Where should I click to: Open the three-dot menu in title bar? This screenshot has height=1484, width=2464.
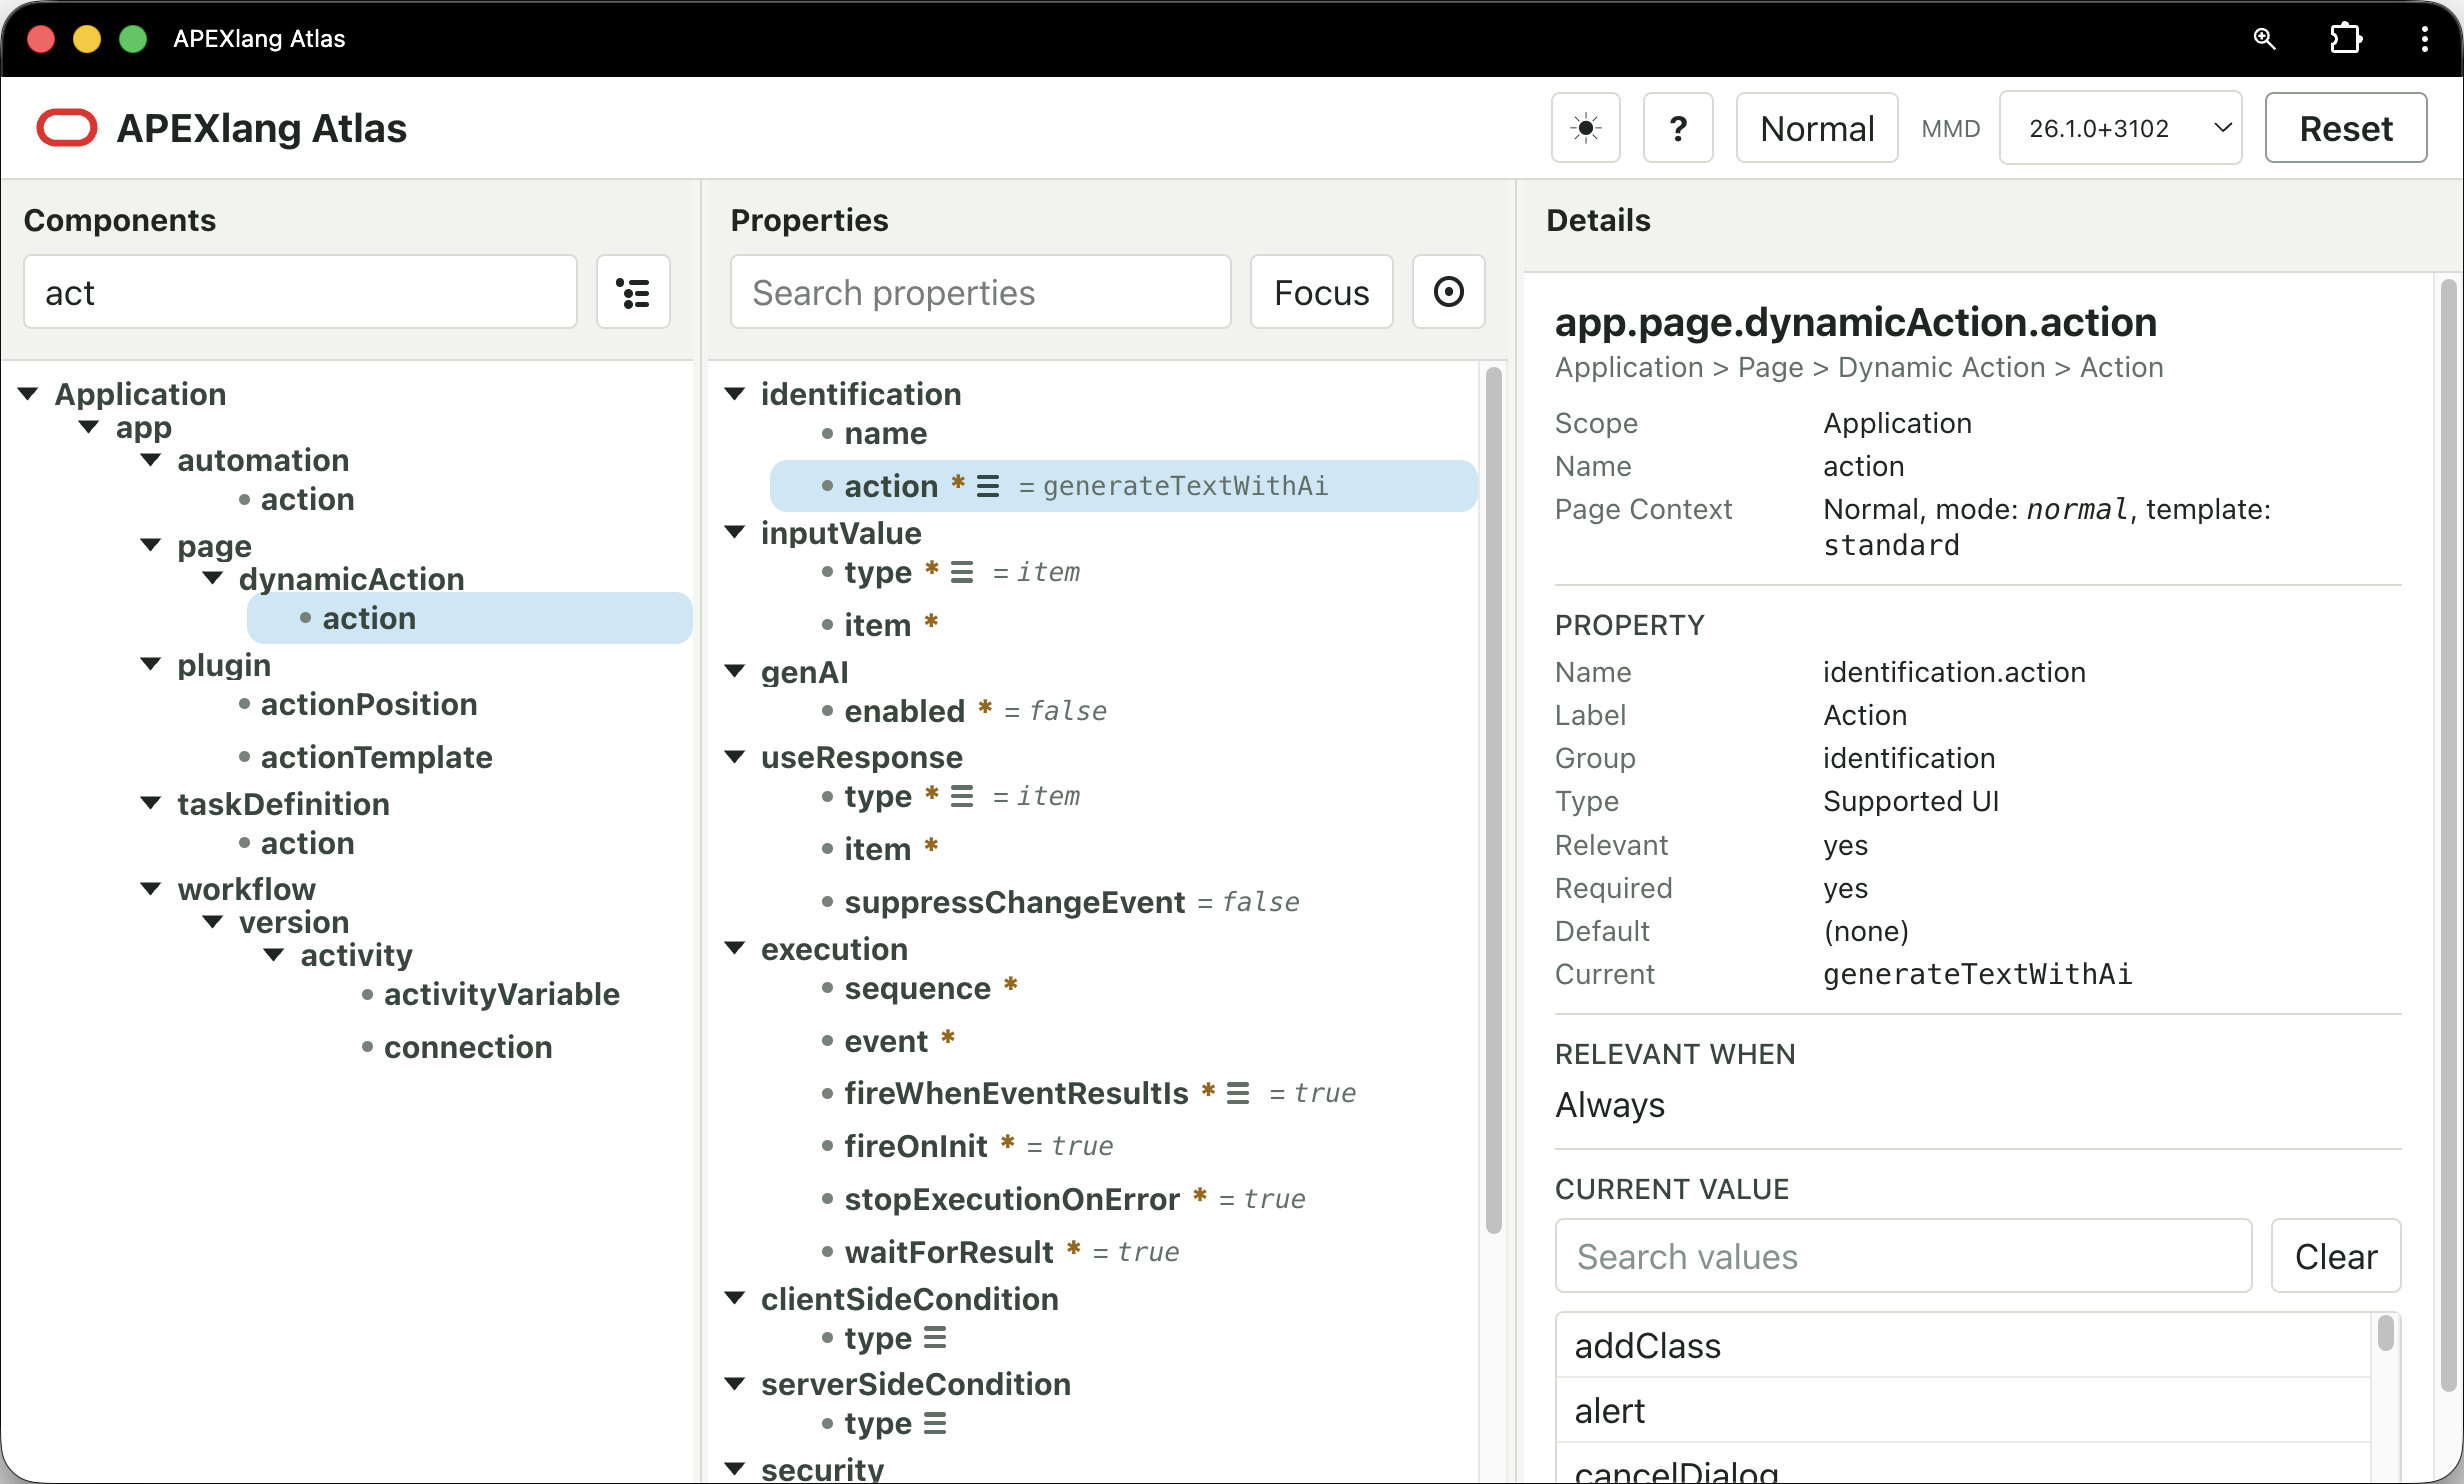(2424, 38)
